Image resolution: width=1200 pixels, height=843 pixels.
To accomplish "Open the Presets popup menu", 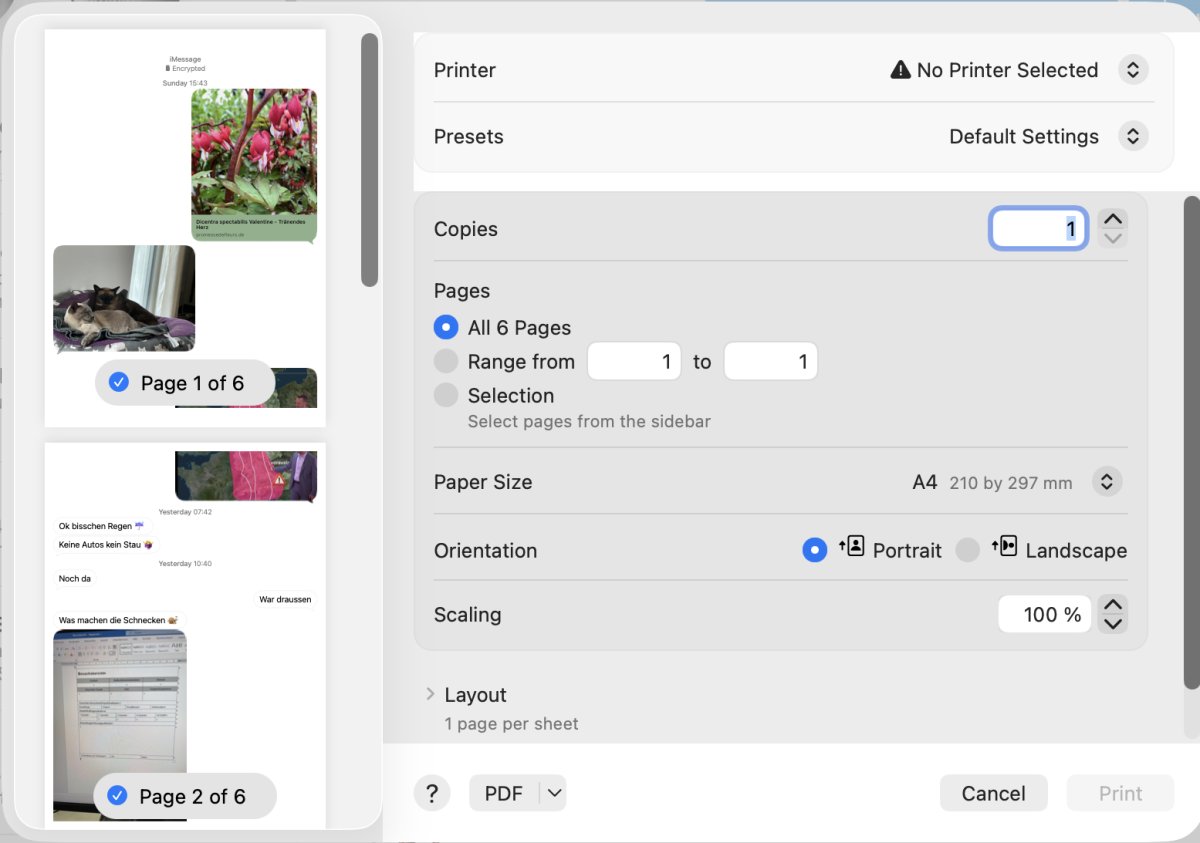I will coord(1133,136).
